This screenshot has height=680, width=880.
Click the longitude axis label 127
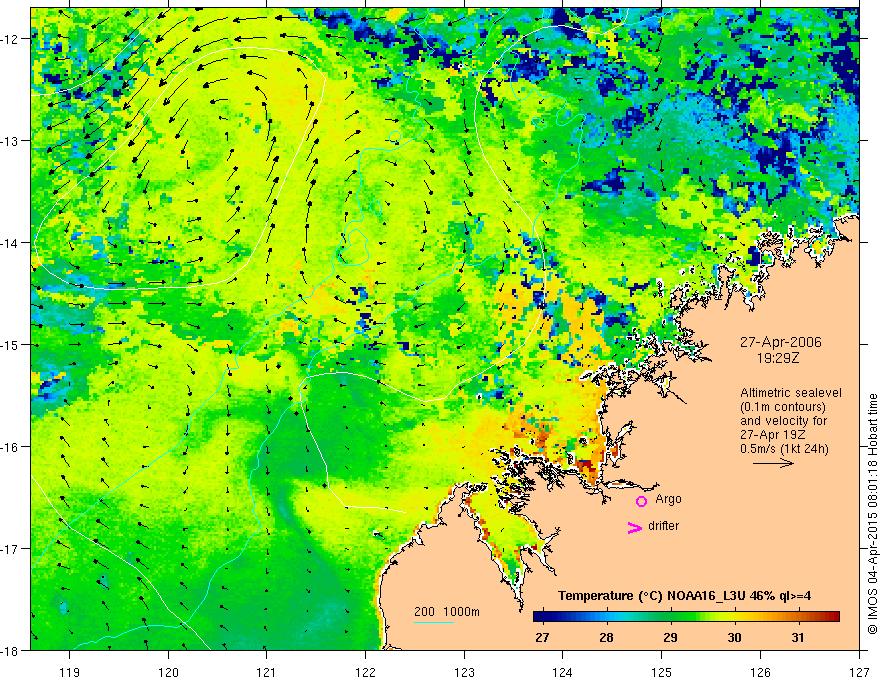(859, 672)
